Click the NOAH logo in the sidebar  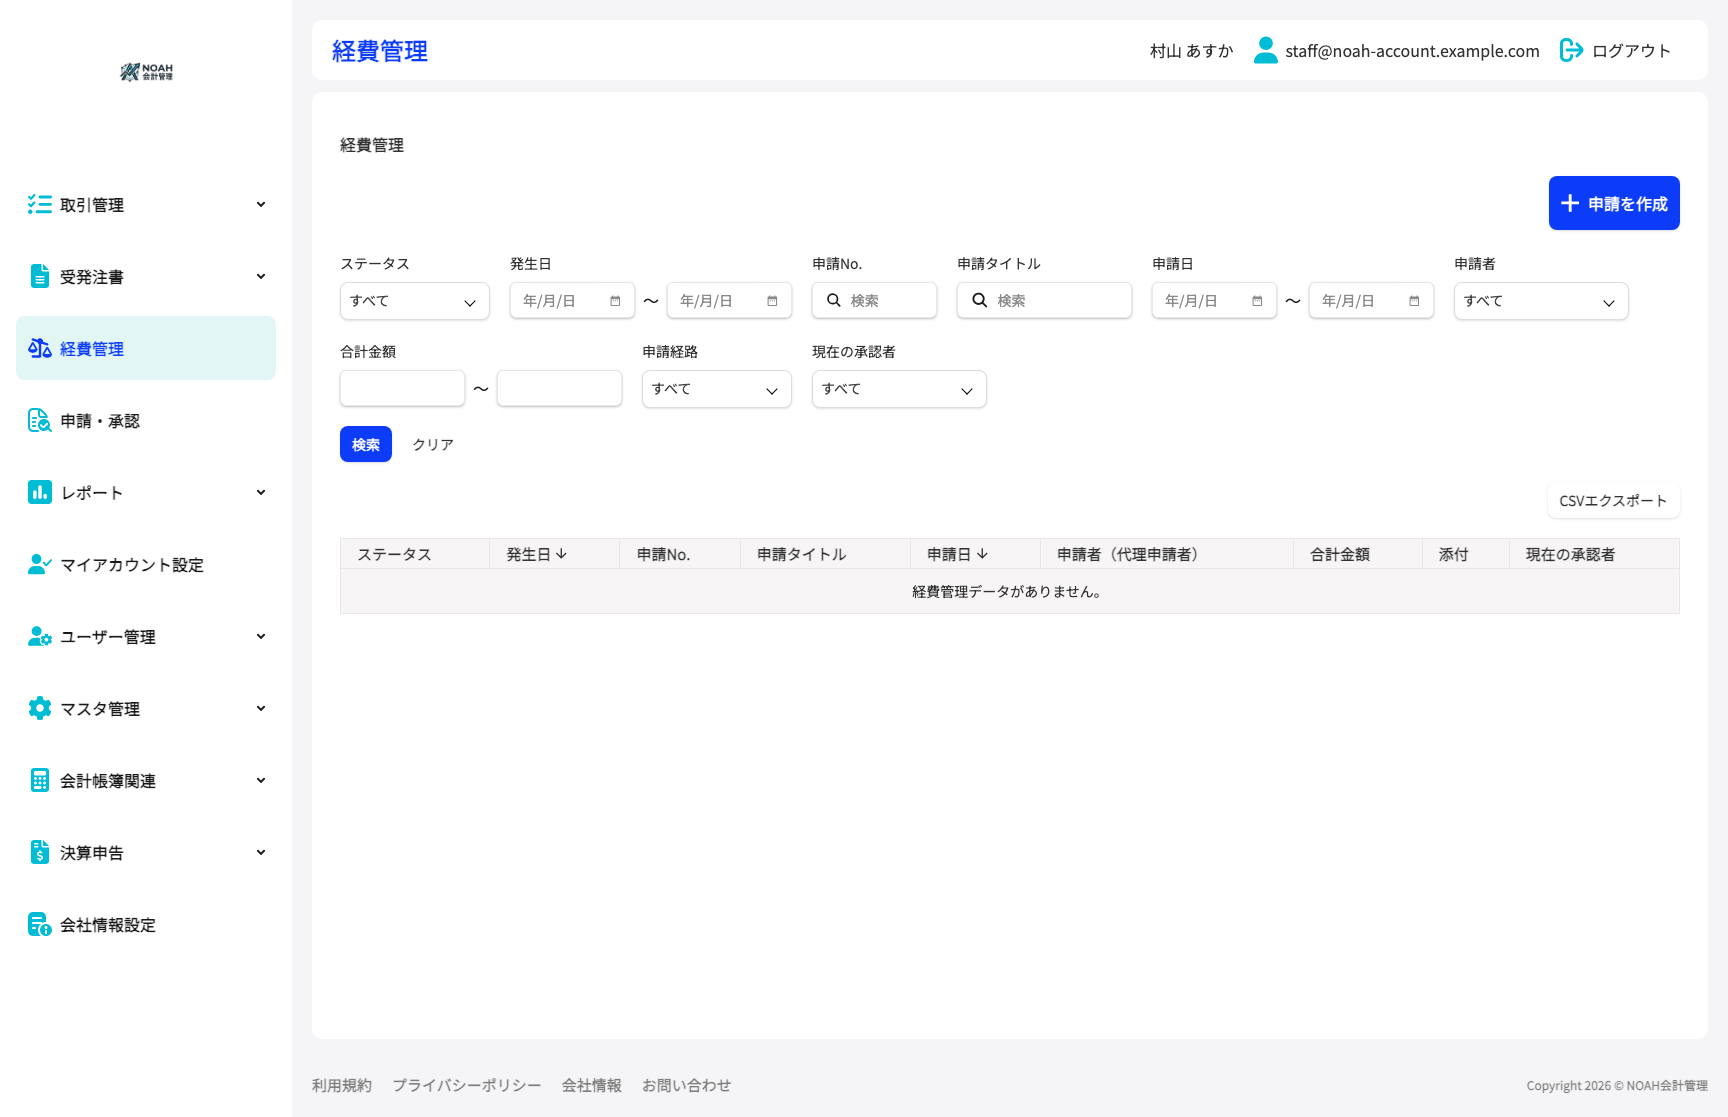tap(146, 72)
